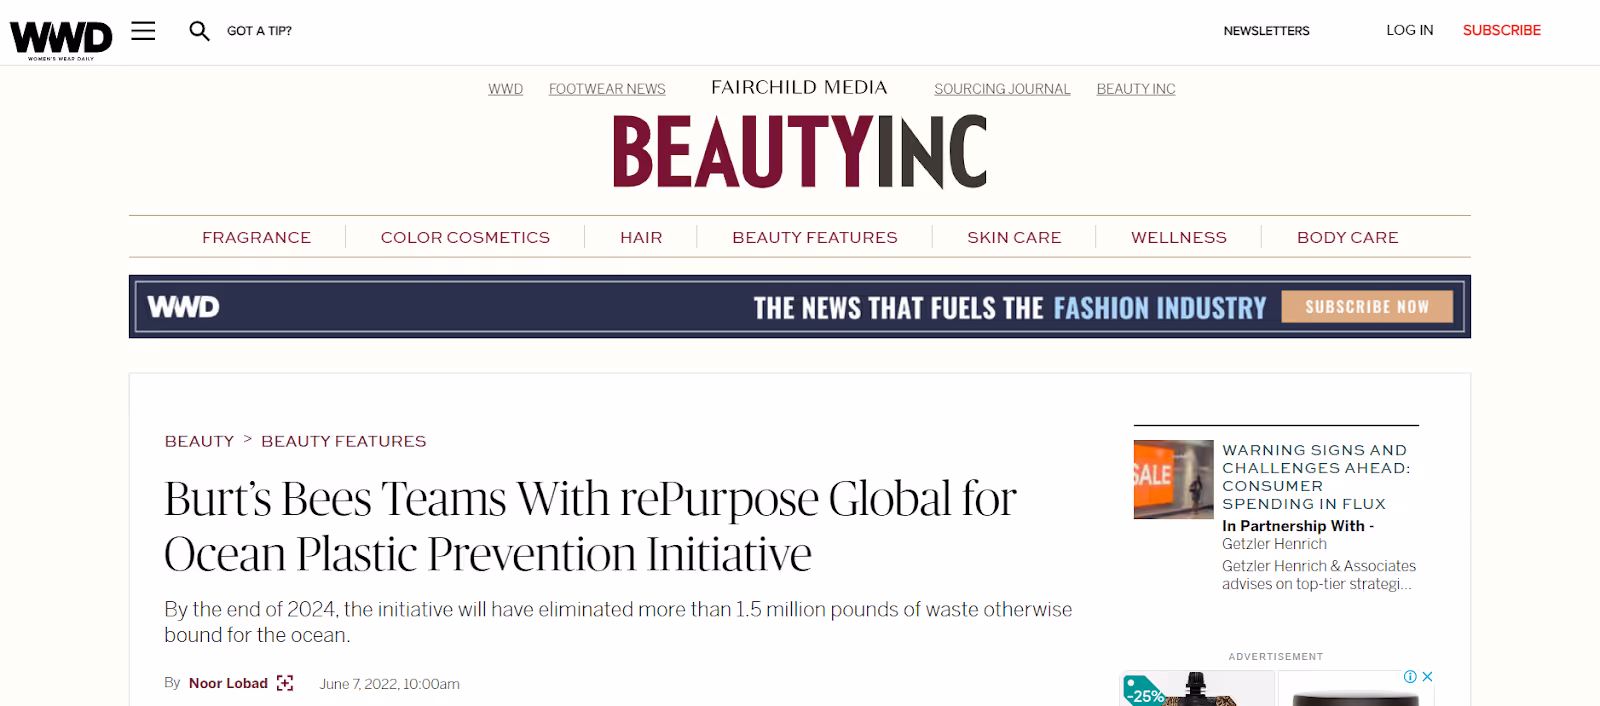Open the Sale thumbnail in sidebar
This screenshot has width=1600, height=706.
(x=1173, y=479)
